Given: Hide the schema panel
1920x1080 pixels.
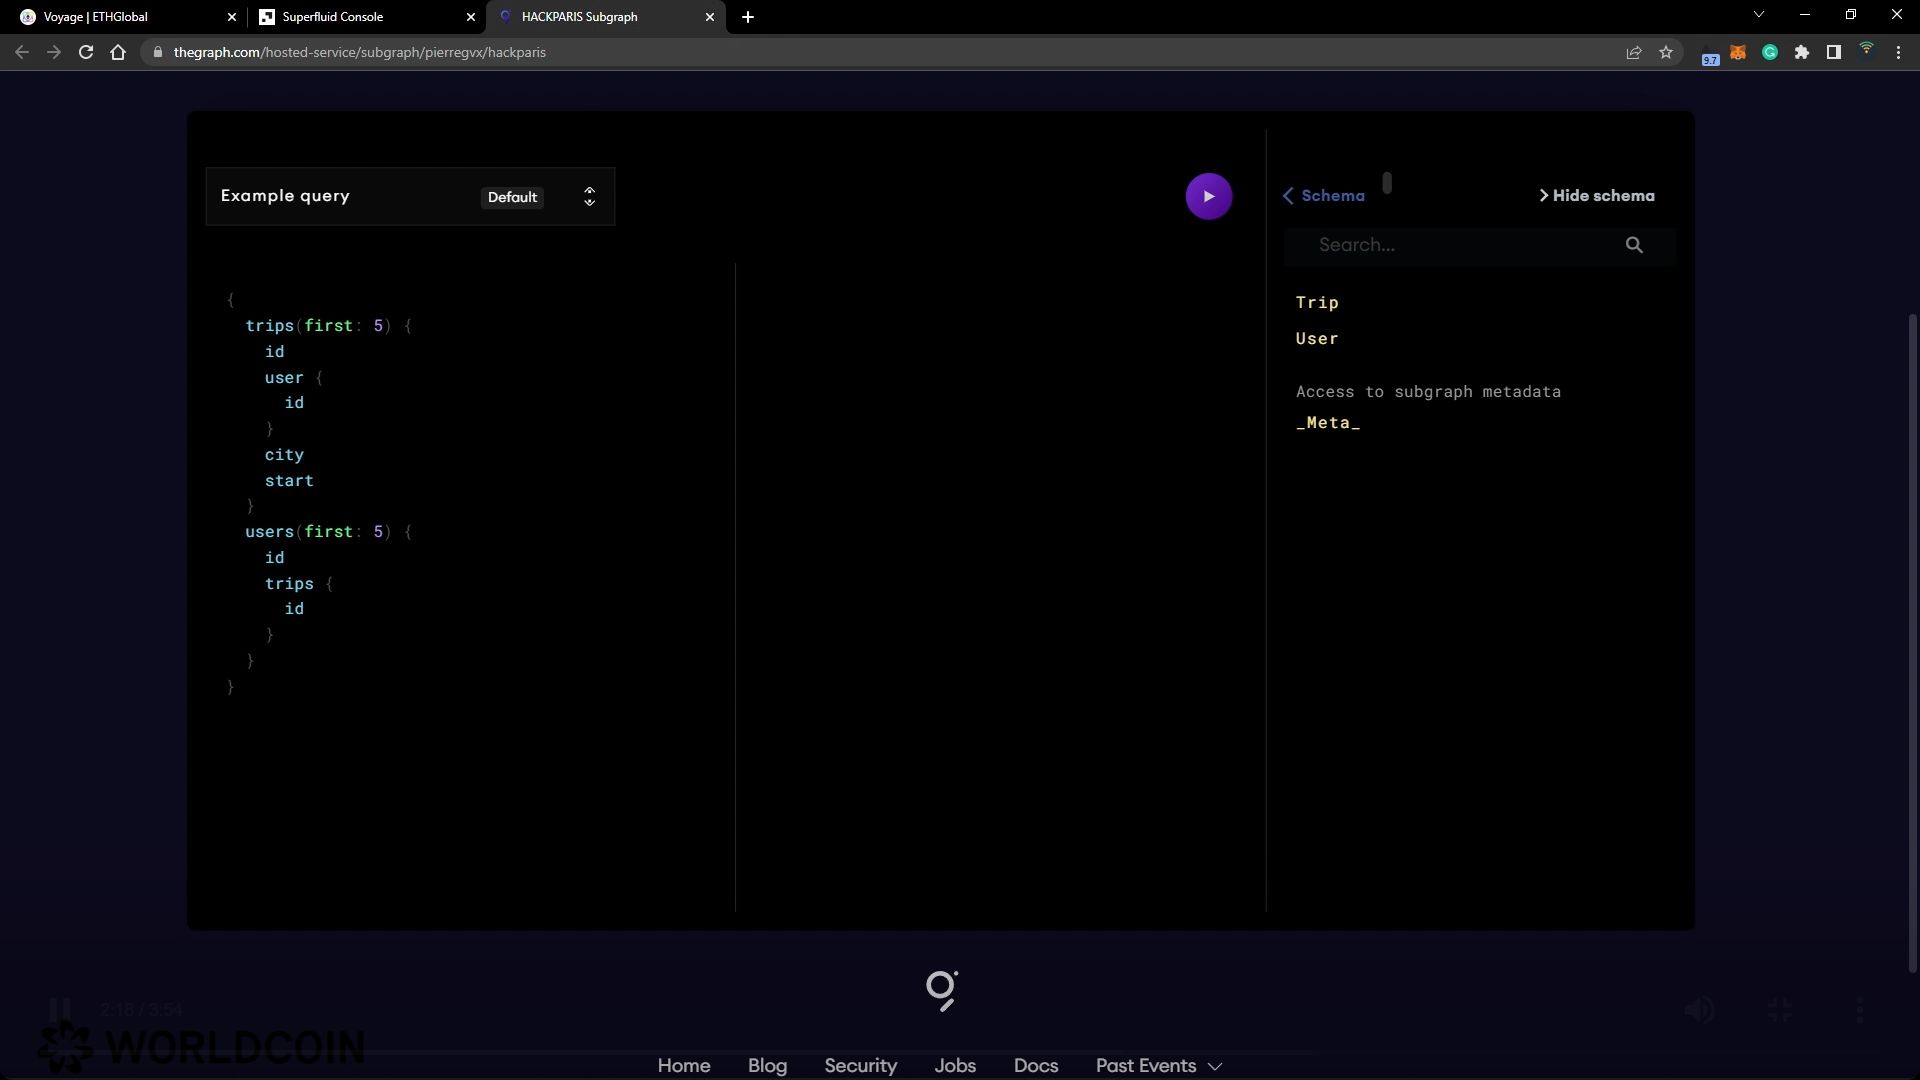Looking at the screenshot, I should coord(1596,196).
